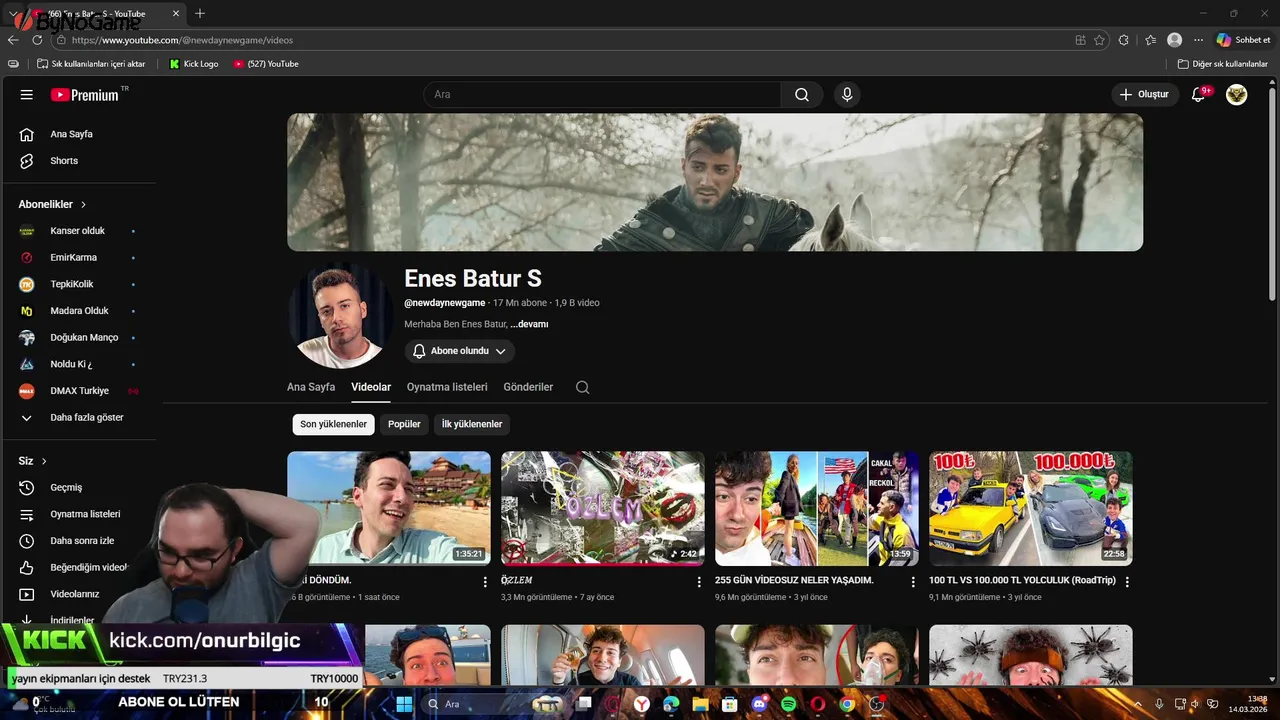Open Kick Logo bookmark
This screenshot has height=720, width=1280.
coord(193,64)
